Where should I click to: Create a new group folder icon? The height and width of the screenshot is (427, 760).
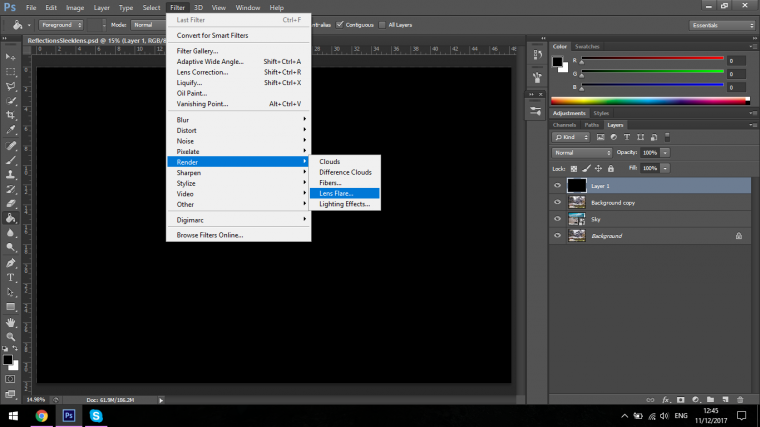(x=710, y=400)
